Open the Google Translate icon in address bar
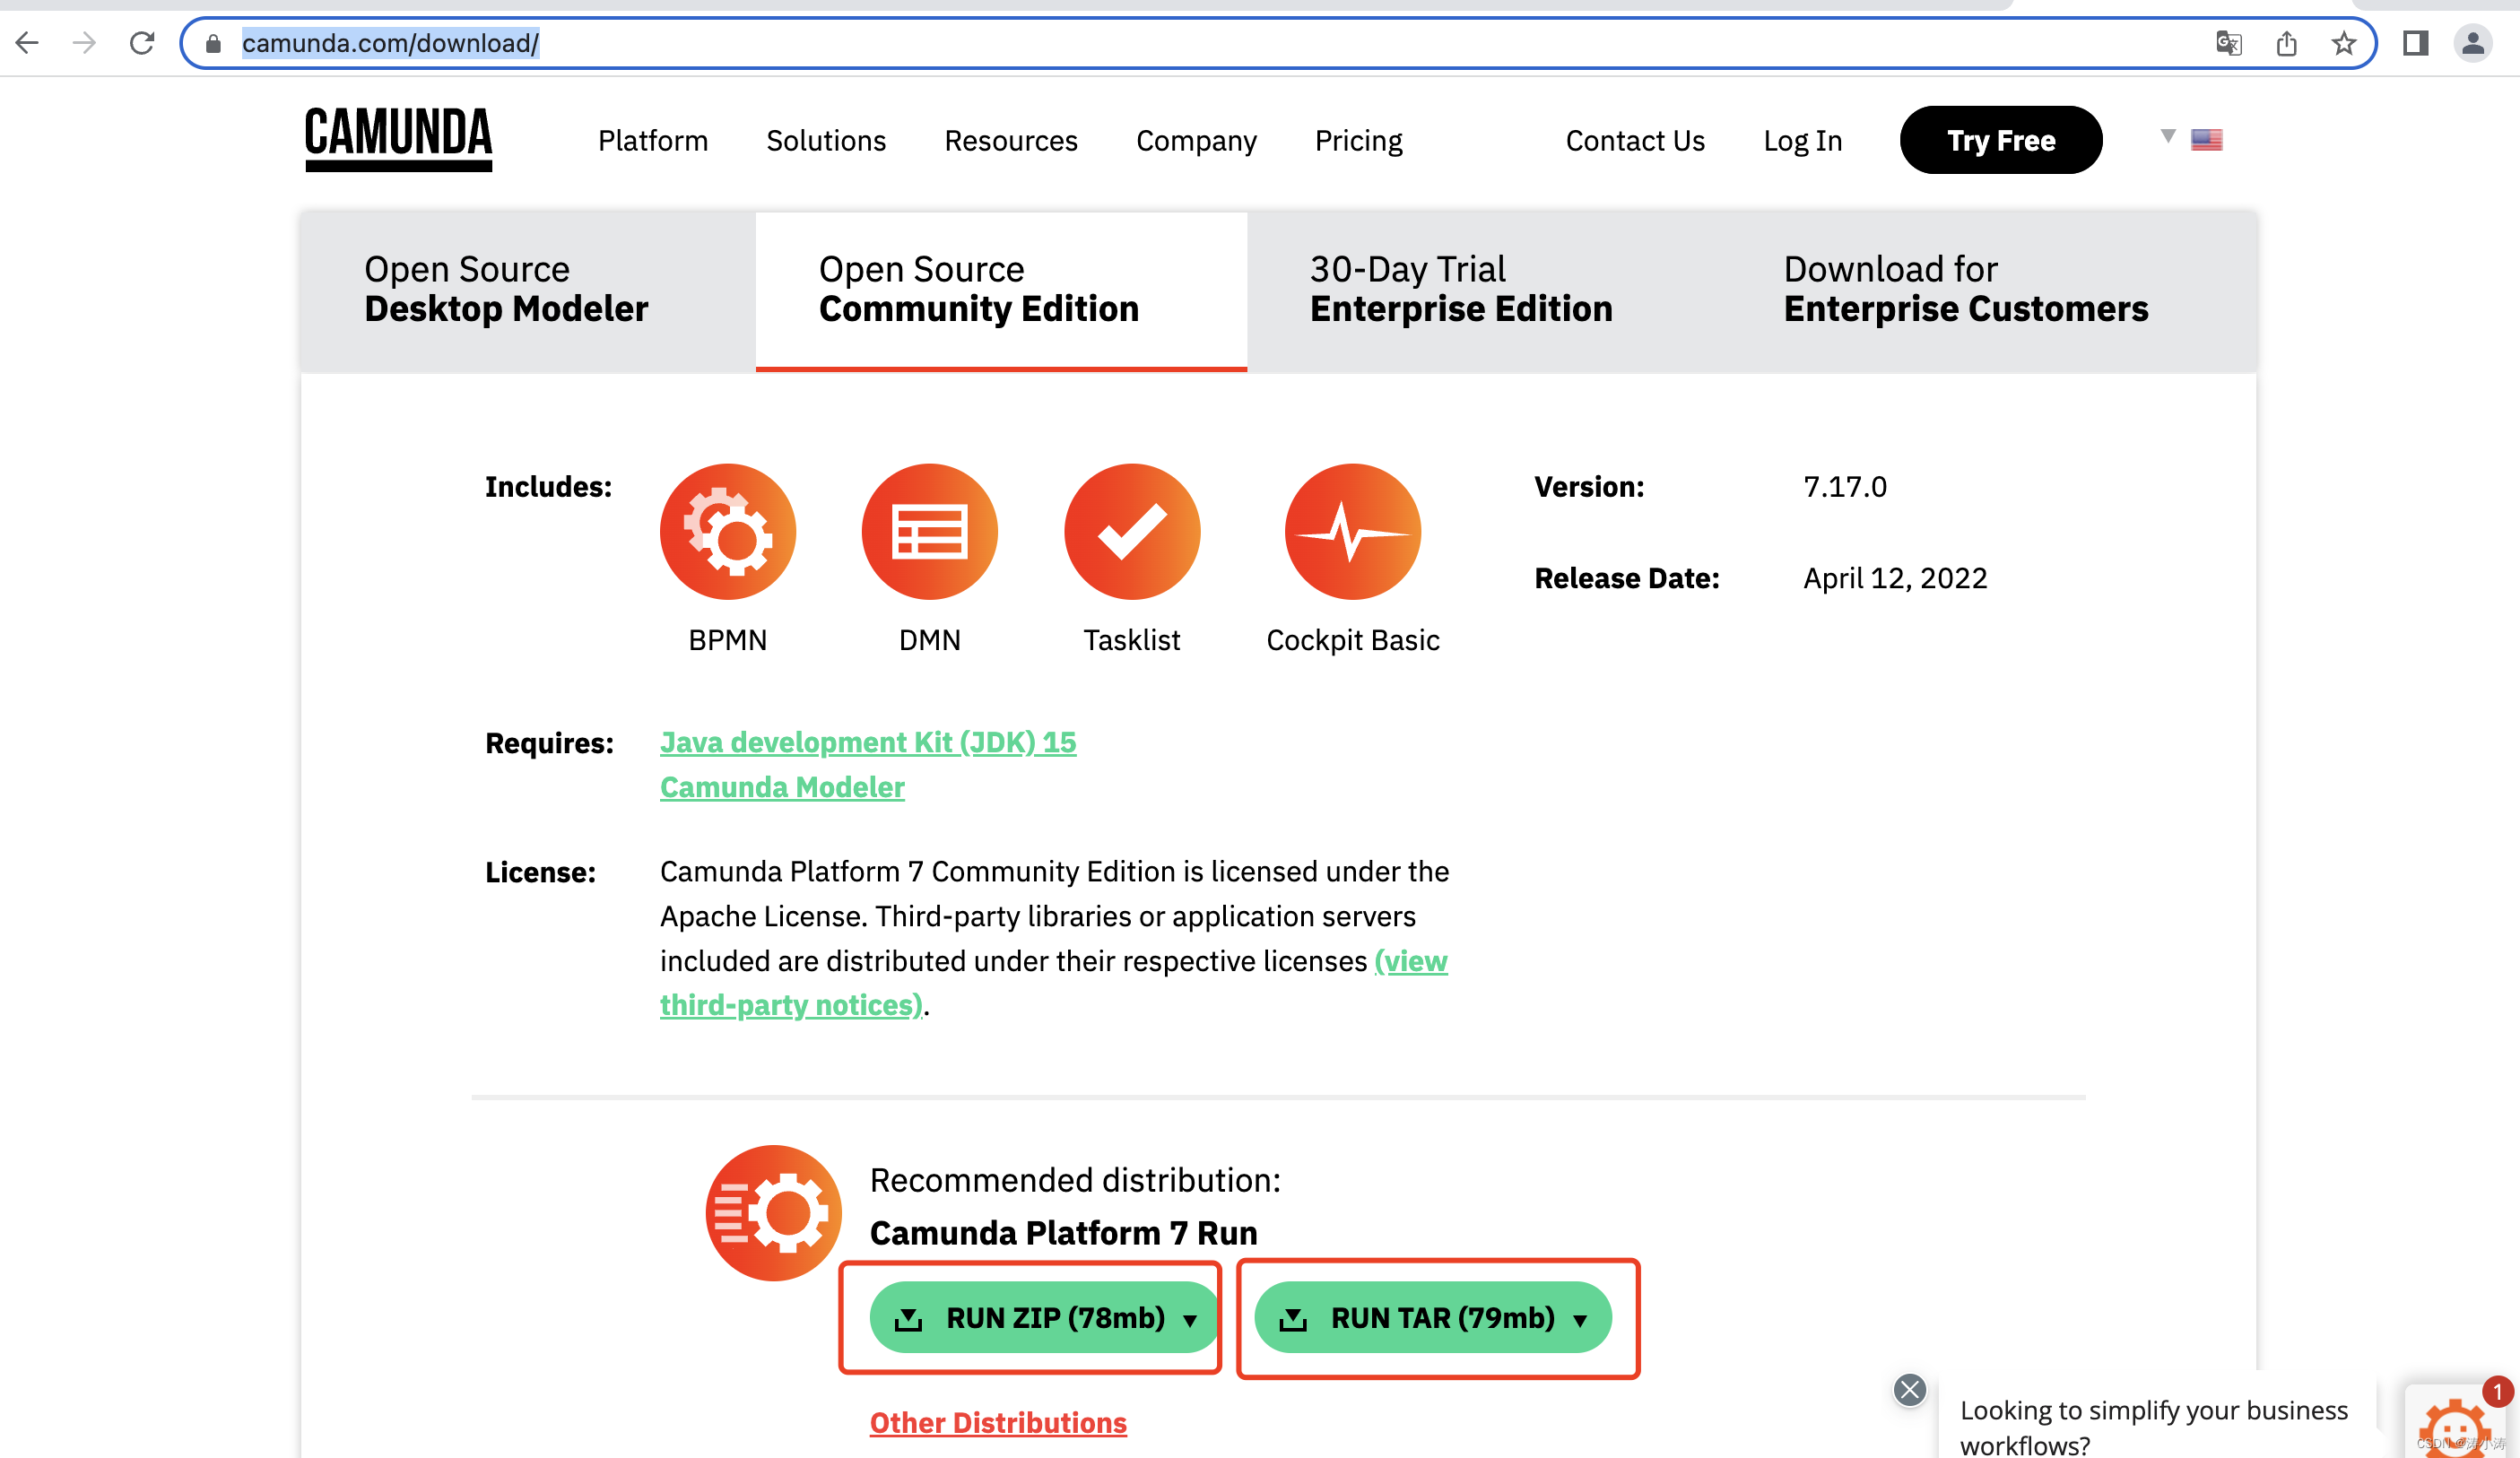 (x=2229, y=44)
